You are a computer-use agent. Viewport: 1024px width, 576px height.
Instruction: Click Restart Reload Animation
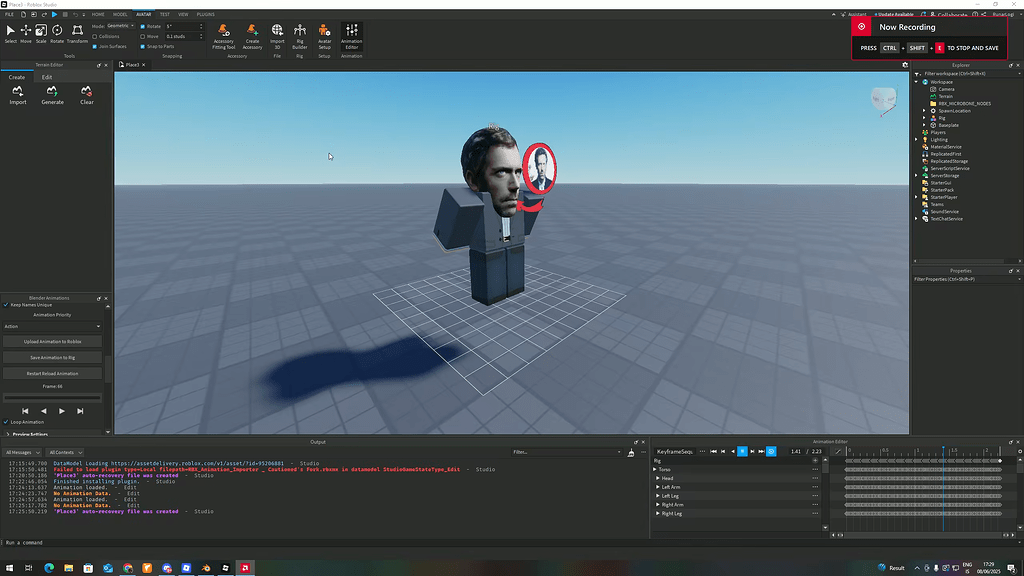point(52,374)
